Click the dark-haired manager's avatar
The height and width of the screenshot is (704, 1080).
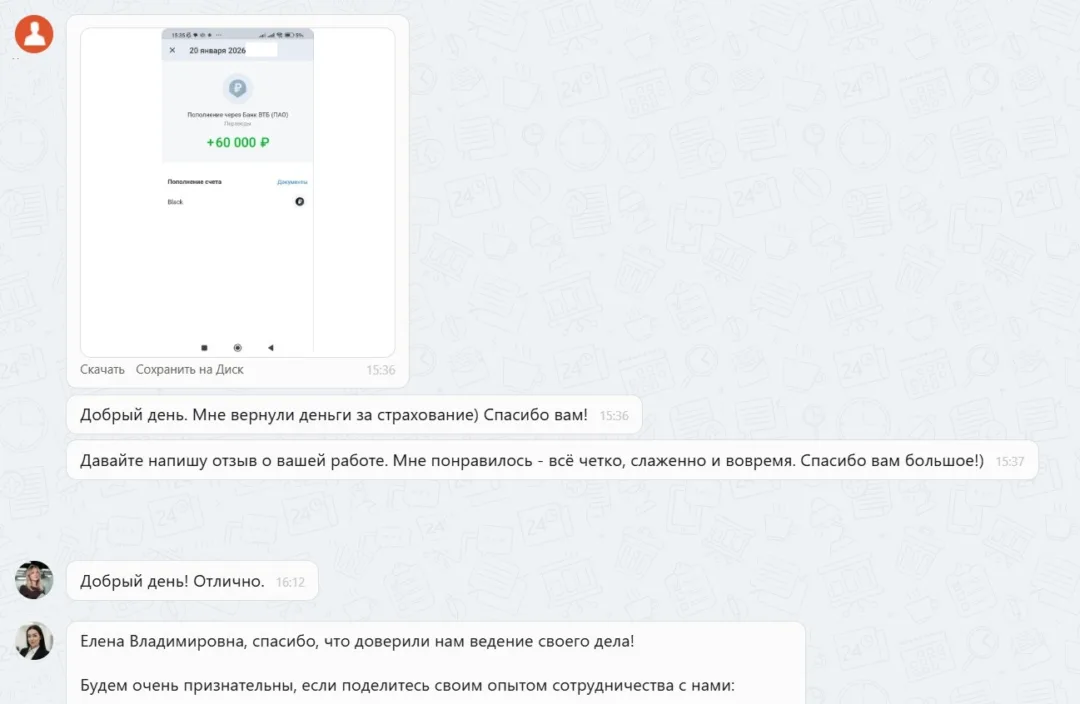click(34, 641)
